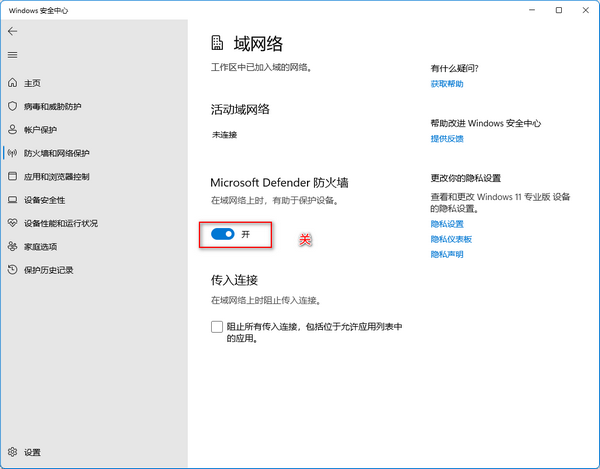Viewport: 600px width, 469px height.
Task: Open the 隐私设置 link
Action: tap(447, 225)
